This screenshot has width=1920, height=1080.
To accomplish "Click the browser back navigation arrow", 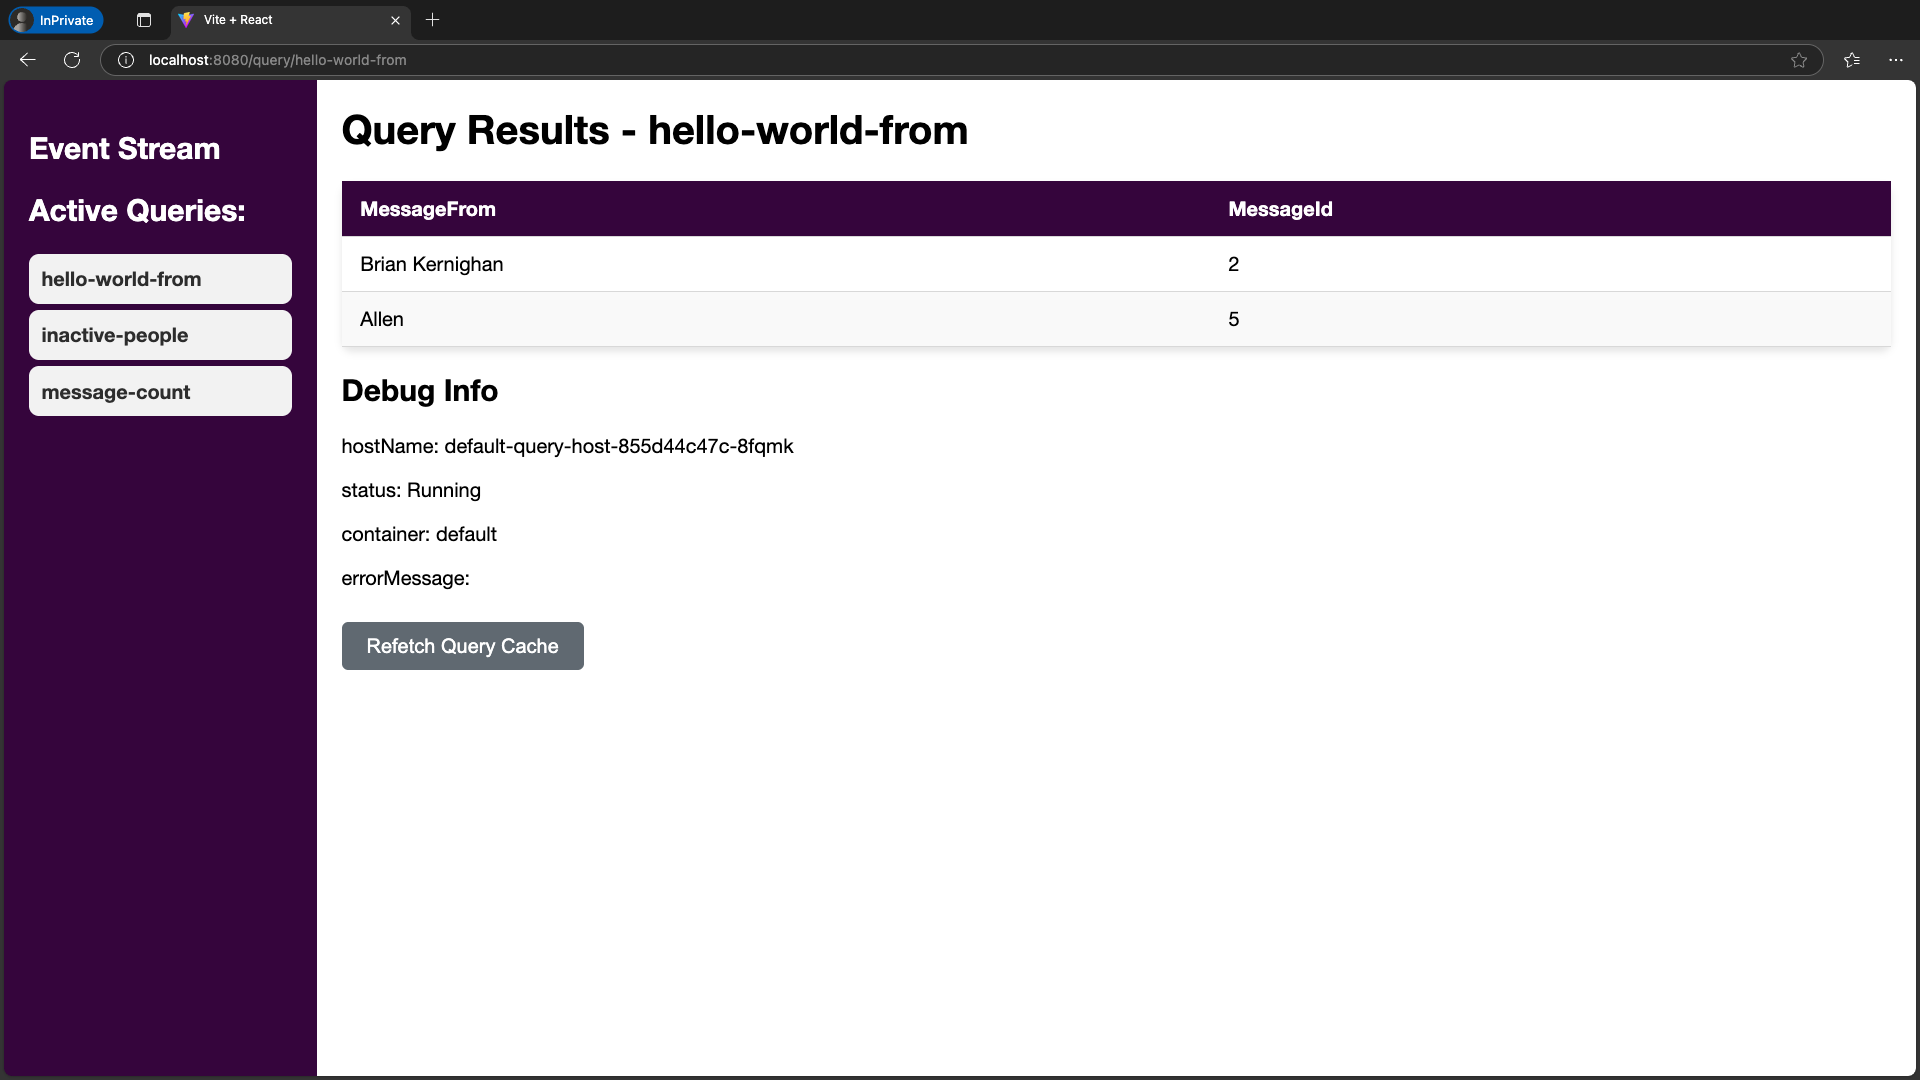I will pos(27,60).
